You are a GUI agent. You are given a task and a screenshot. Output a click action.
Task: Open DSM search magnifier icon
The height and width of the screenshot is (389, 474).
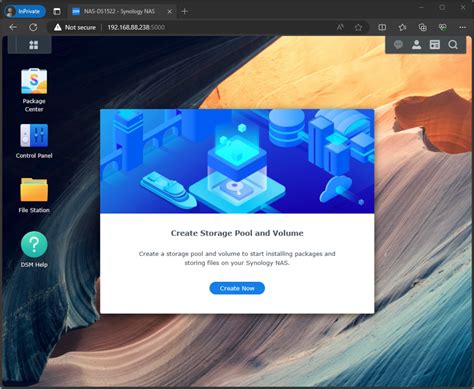[x=453, y=45]
